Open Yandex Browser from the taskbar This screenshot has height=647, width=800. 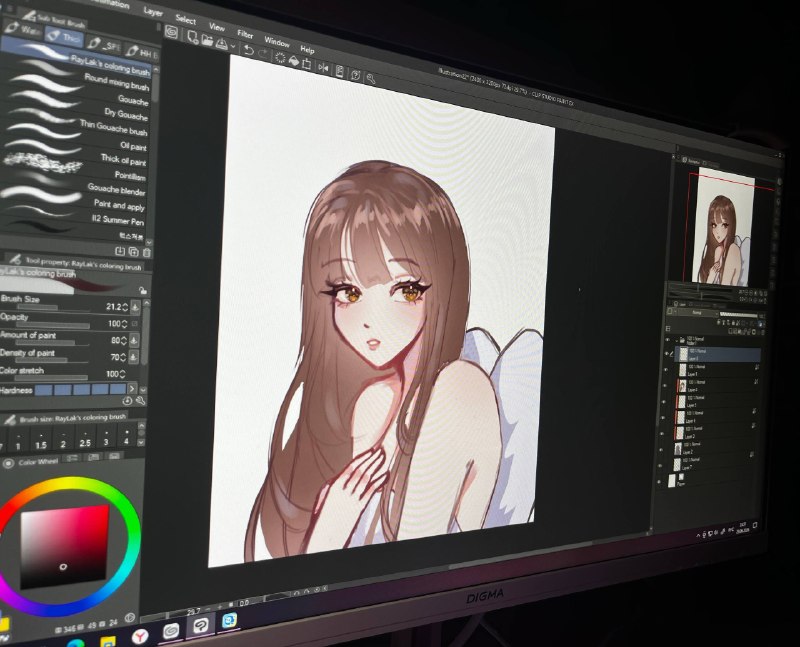pos(140,636)
